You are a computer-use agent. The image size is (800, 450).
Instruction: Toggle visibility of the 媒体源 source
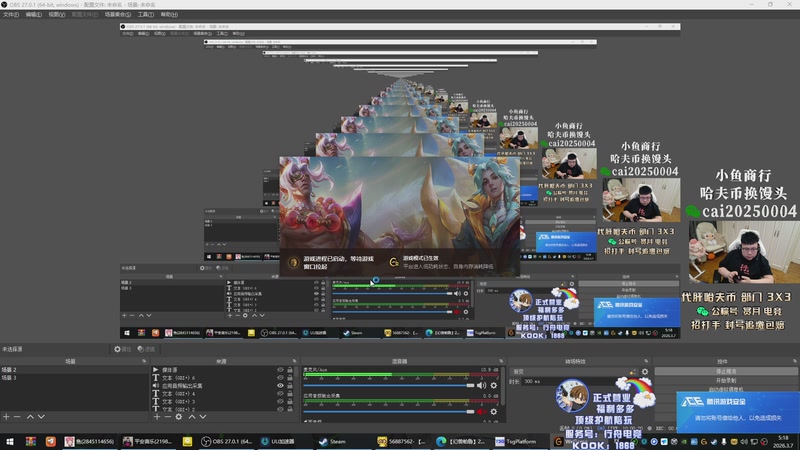[x=280, y=370]
